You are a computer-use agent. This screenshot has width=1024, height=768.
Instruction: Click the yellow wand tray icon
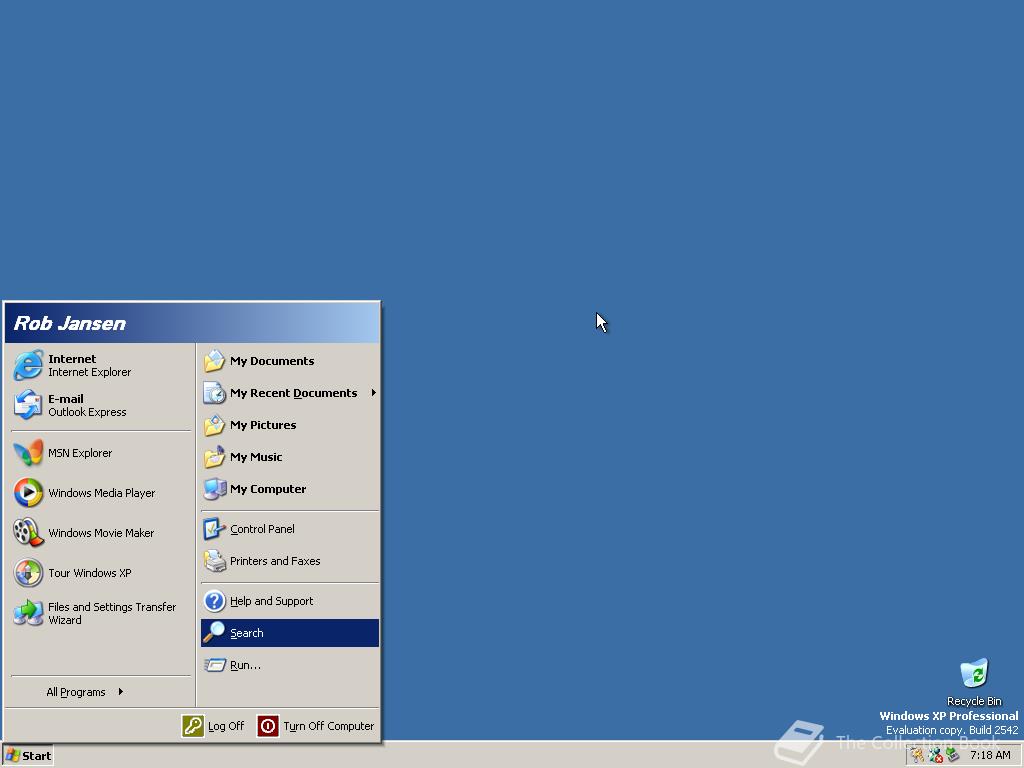[918, 756]
